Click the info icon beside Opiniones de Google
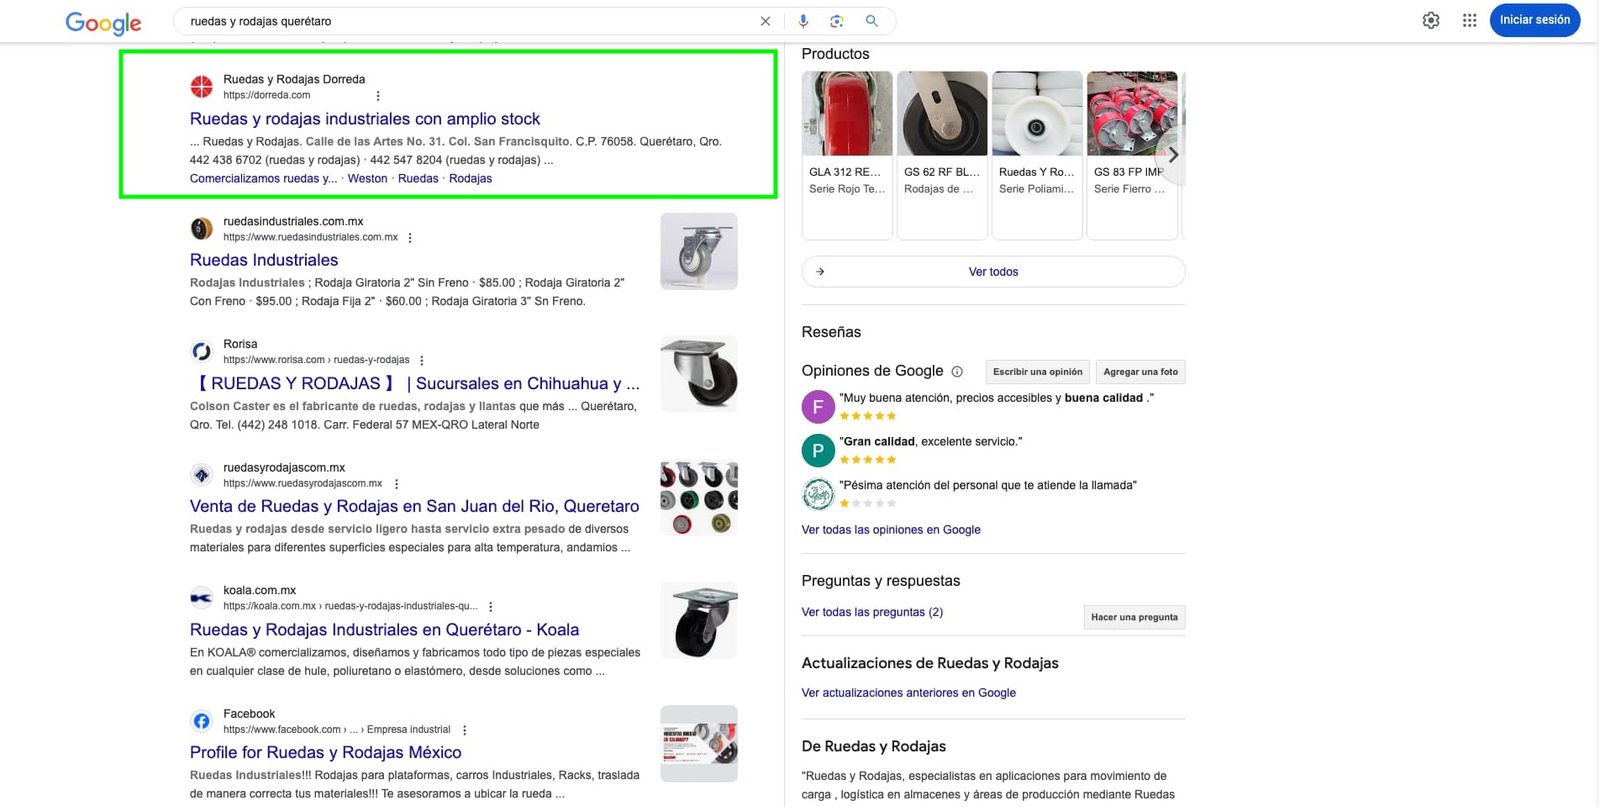This screenshot has height=807, width=1600. pos(957,372)
